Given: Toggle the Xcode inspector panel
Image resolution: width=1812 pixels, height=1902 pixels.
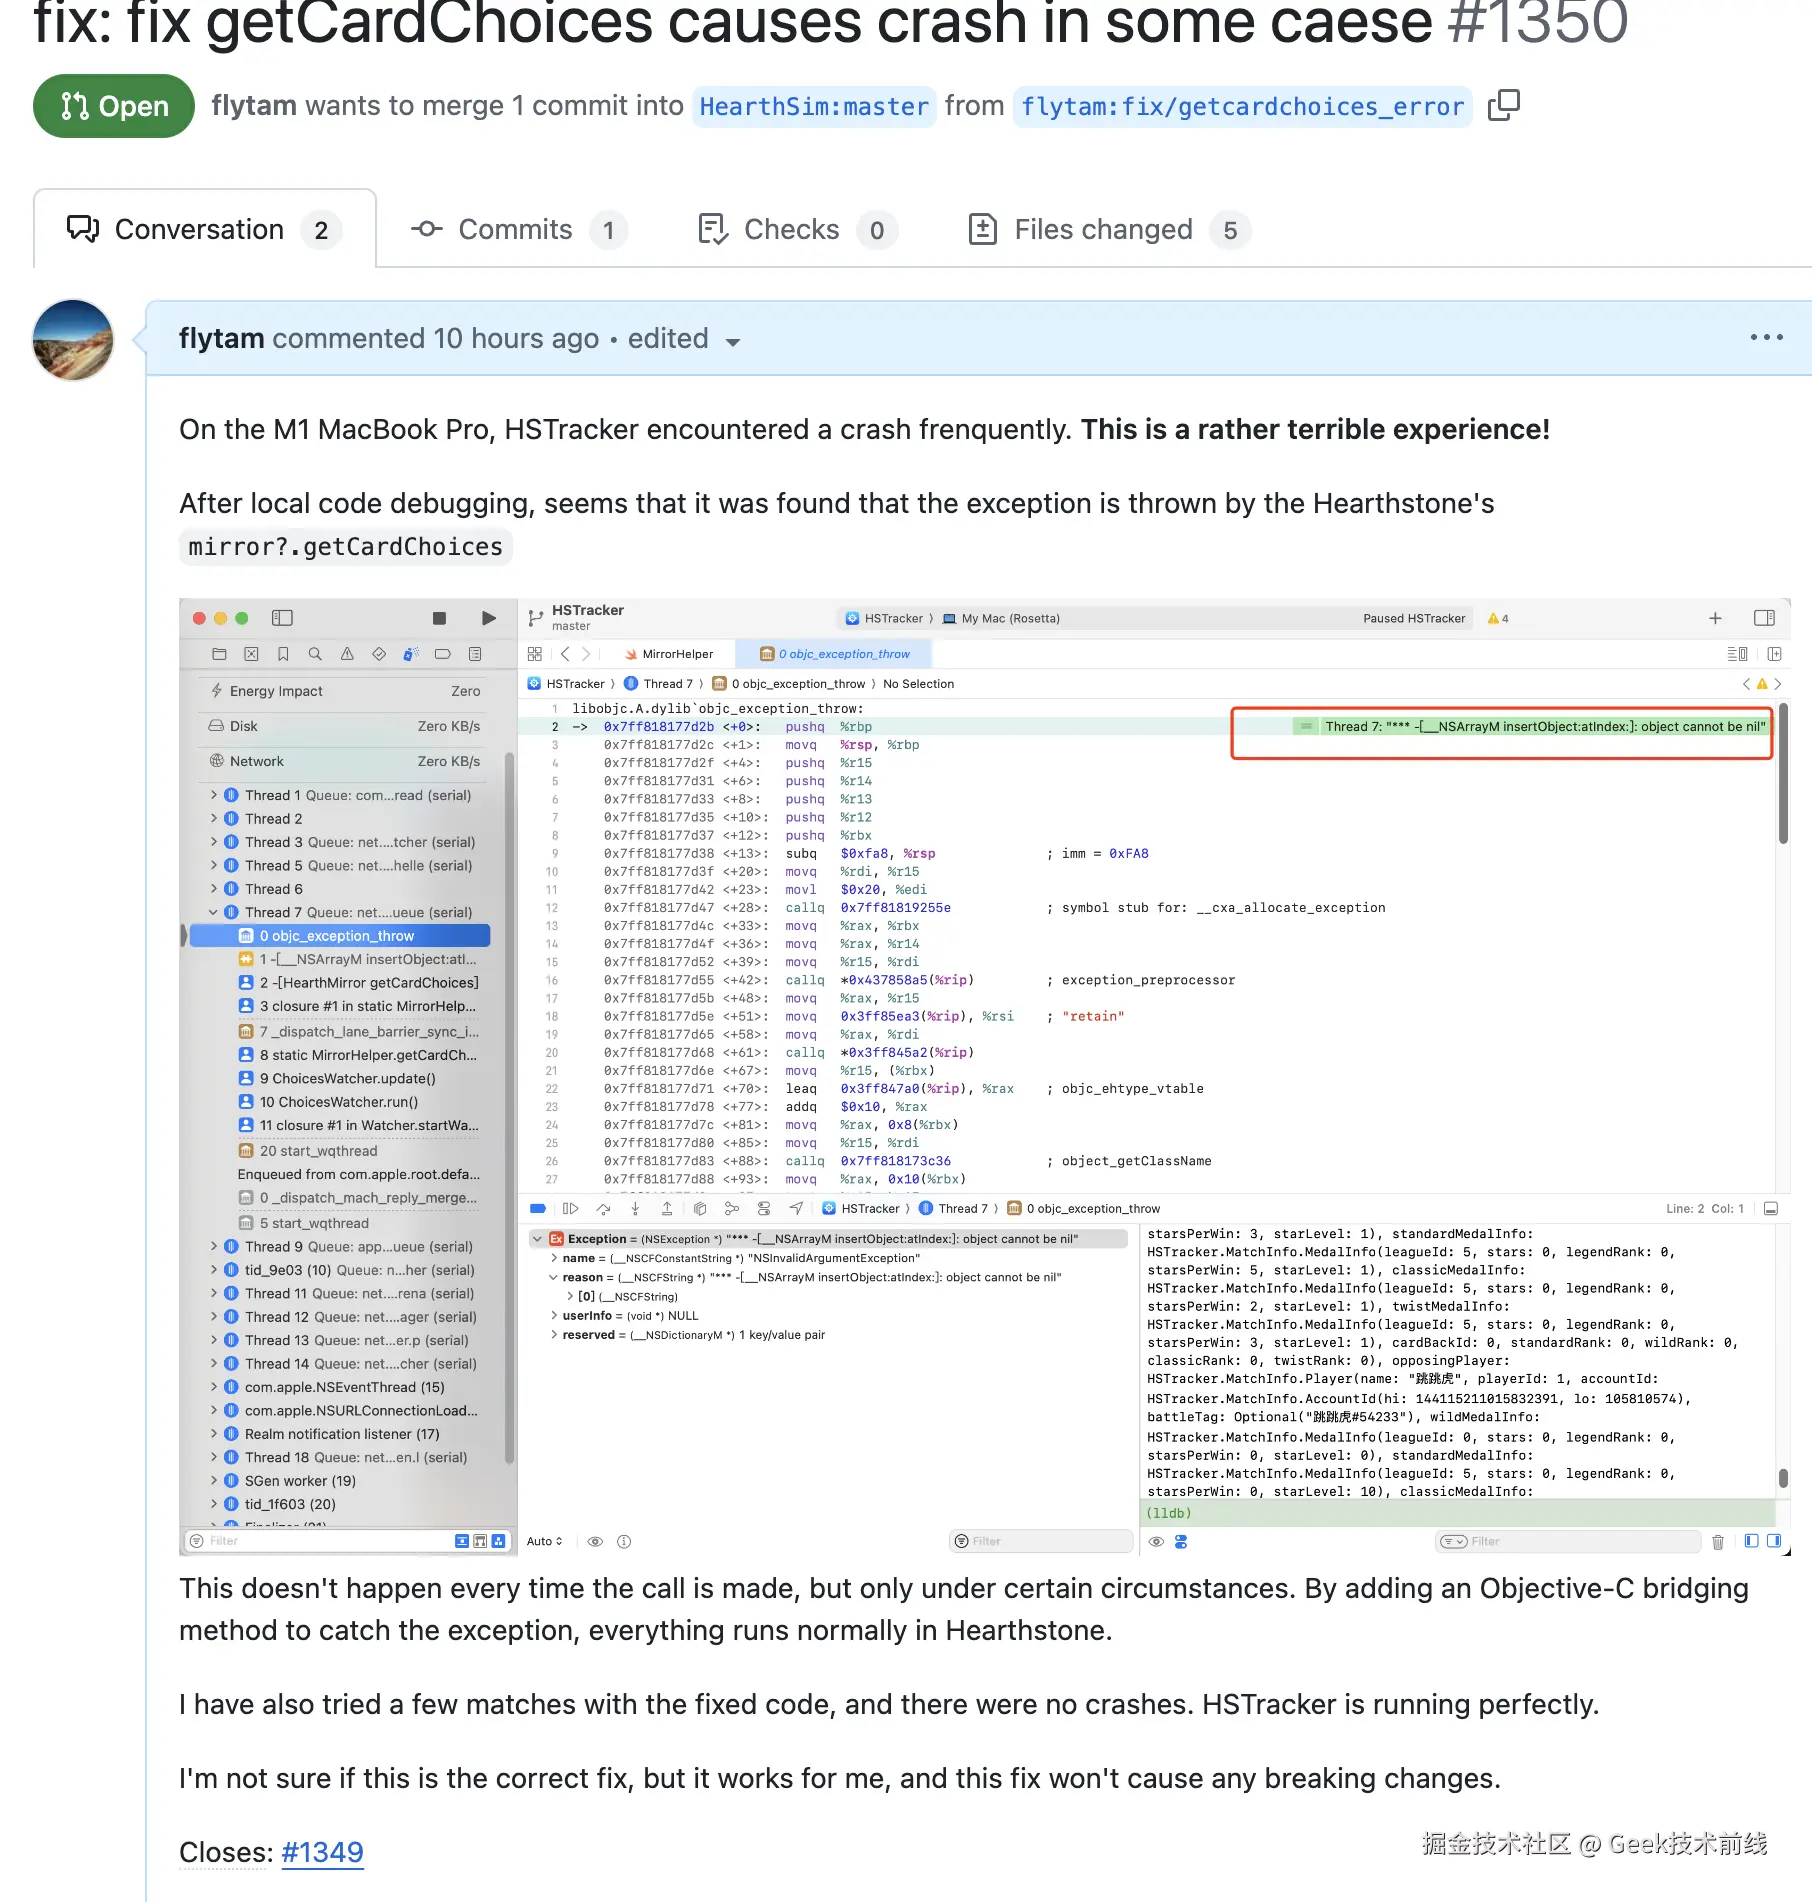Looking at the screenshot, I should coord(1765,618).
